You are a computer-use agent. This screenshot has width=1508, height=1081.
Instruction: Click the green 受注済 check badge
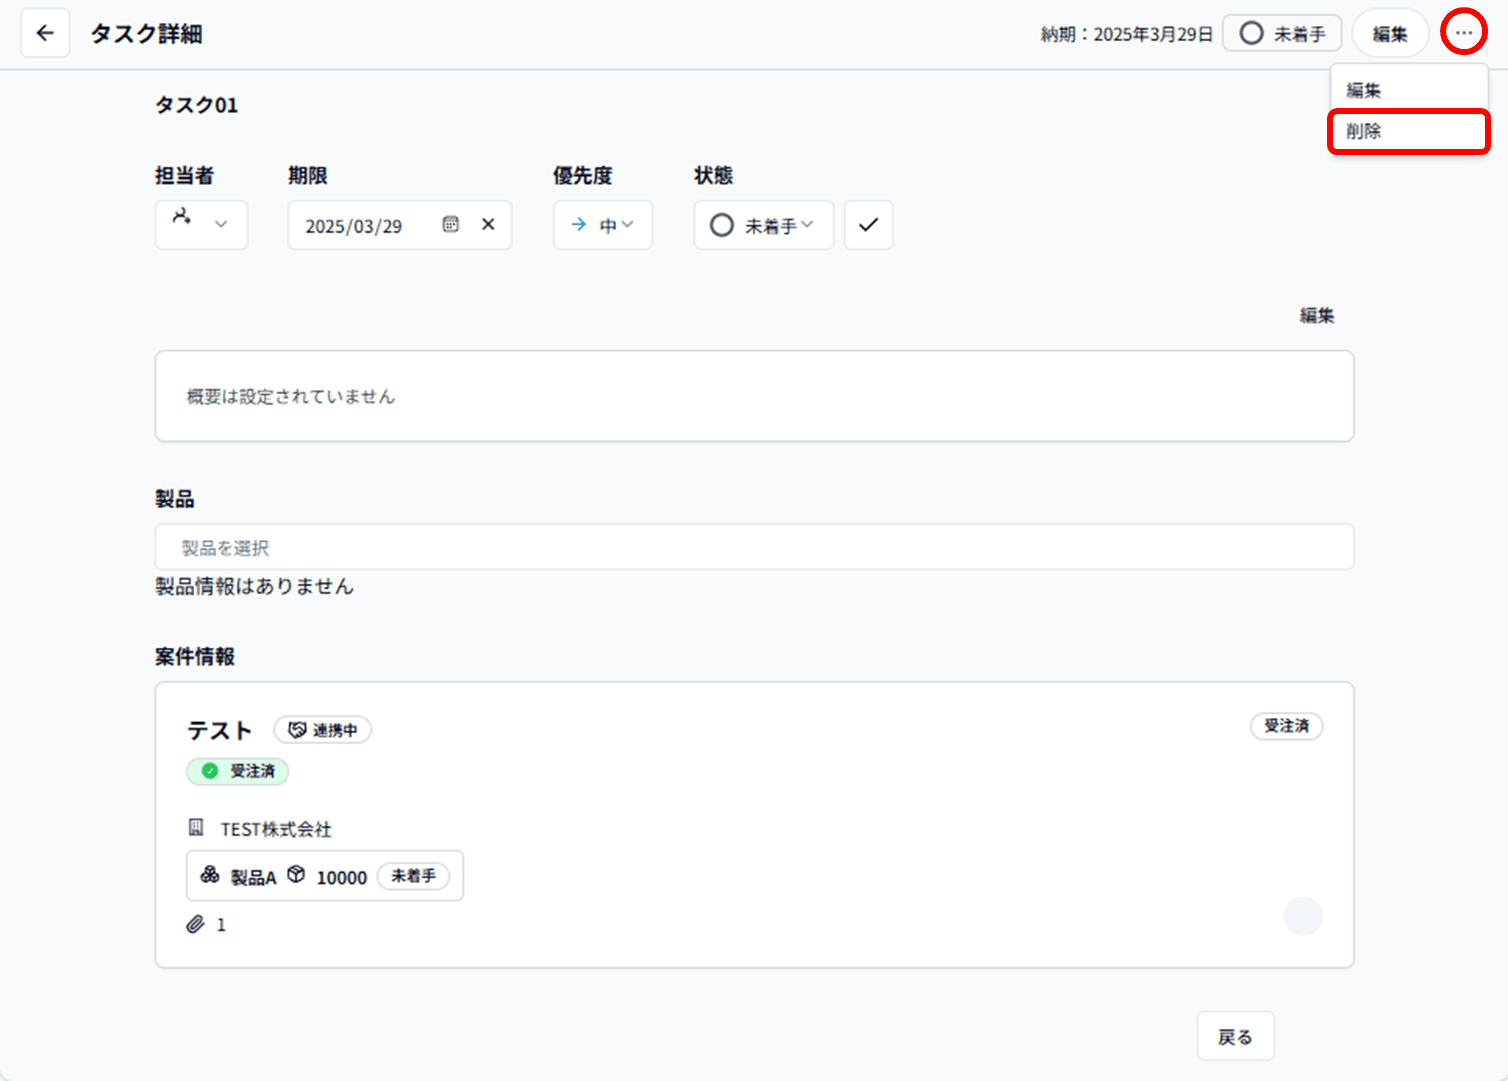pos(238,771)
